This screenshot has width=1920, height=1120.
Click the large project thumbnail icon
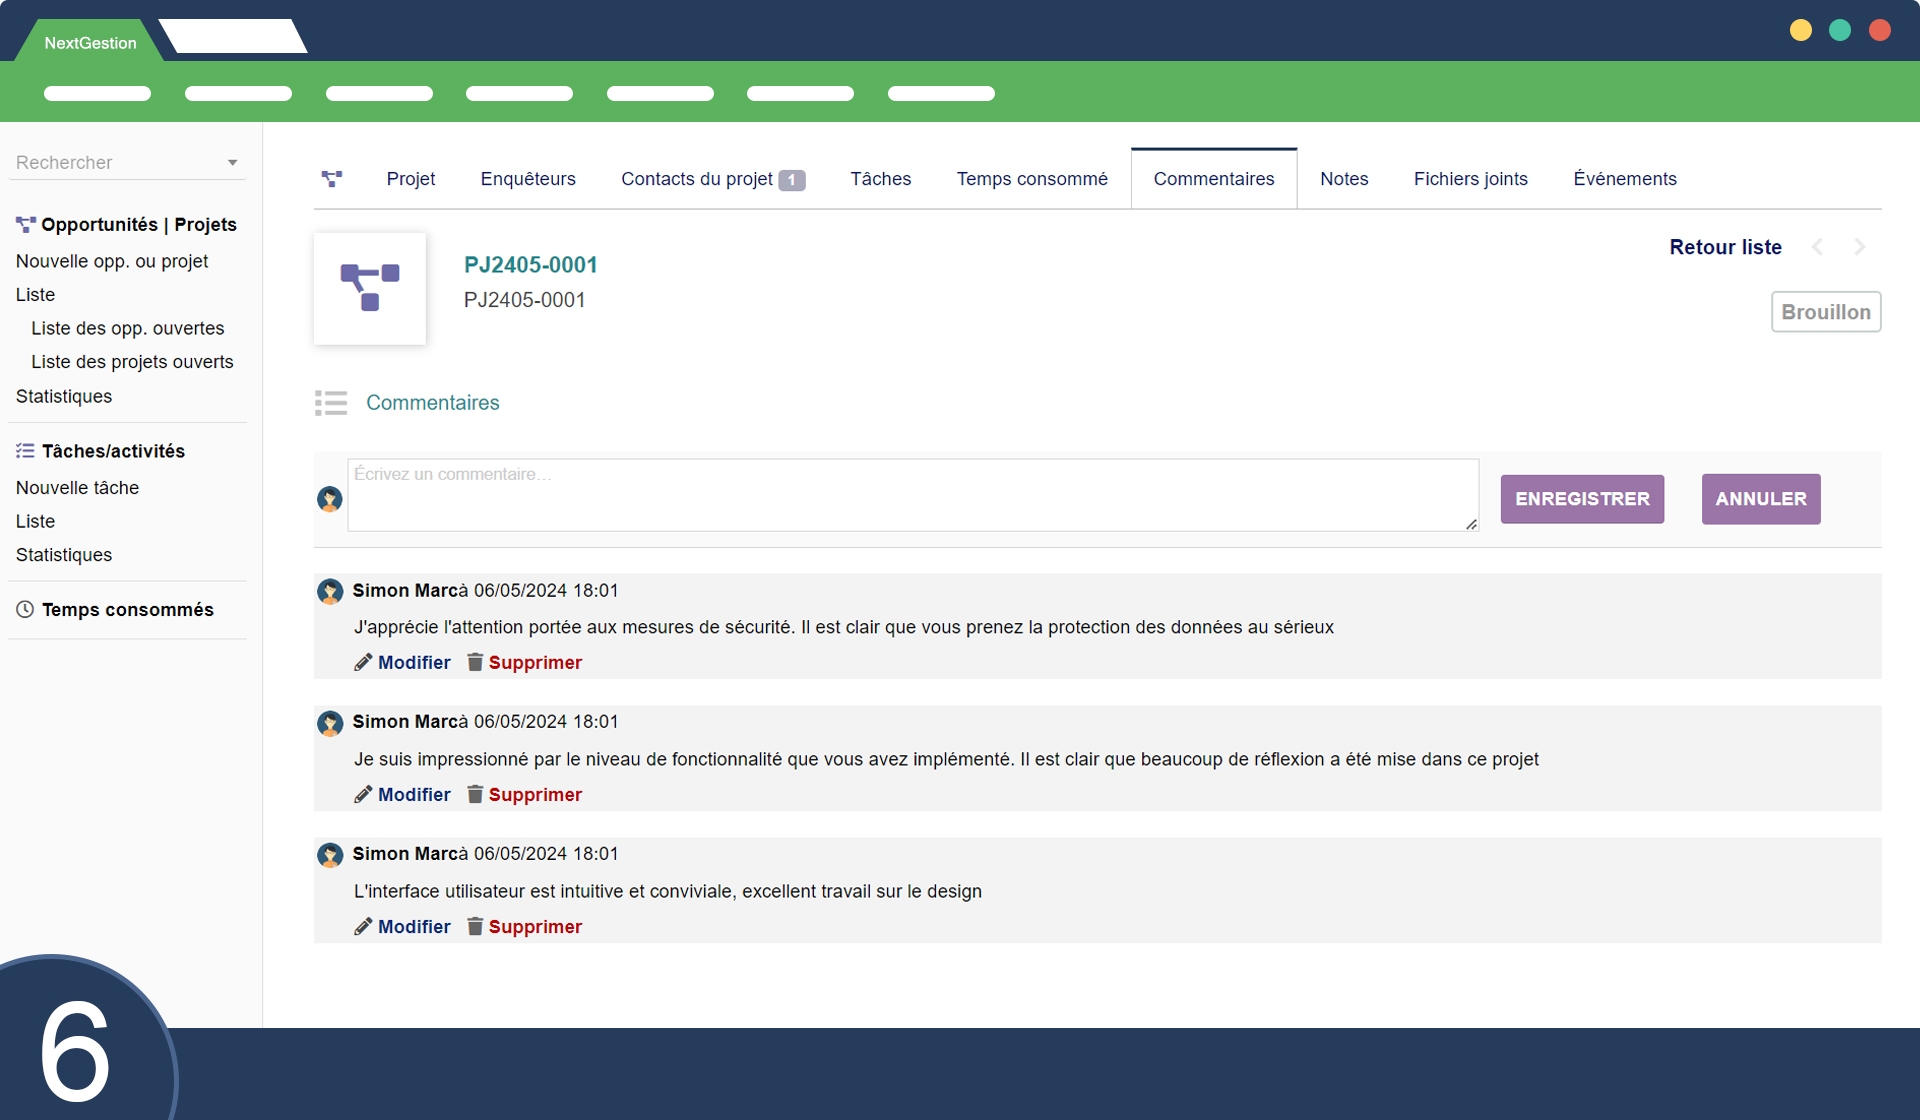[x=370, y=289]
